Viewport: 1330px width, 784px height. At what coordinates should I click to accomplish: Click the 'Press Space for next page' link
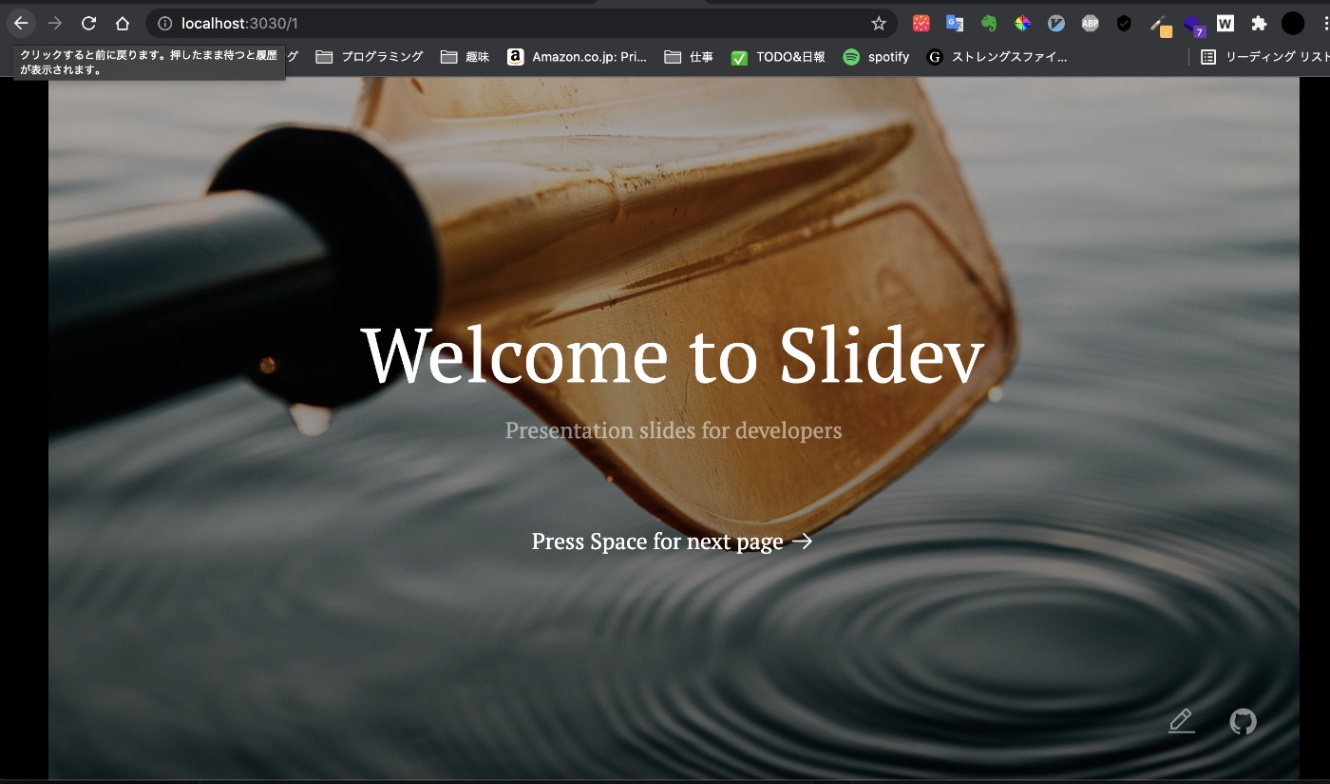(x=672, y=541)
